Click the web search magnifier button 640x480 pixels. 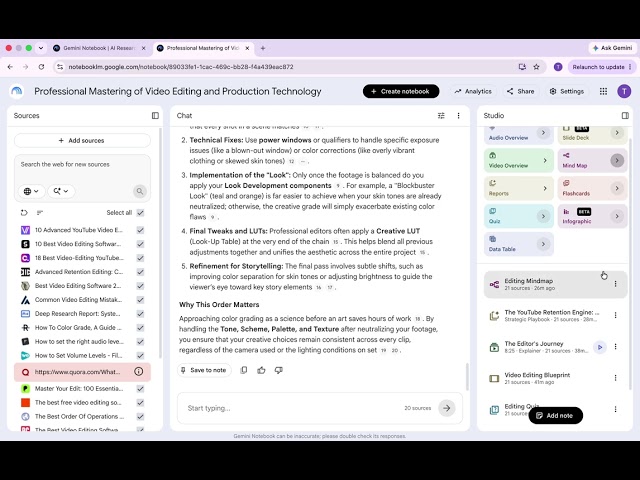coord(140,191)
